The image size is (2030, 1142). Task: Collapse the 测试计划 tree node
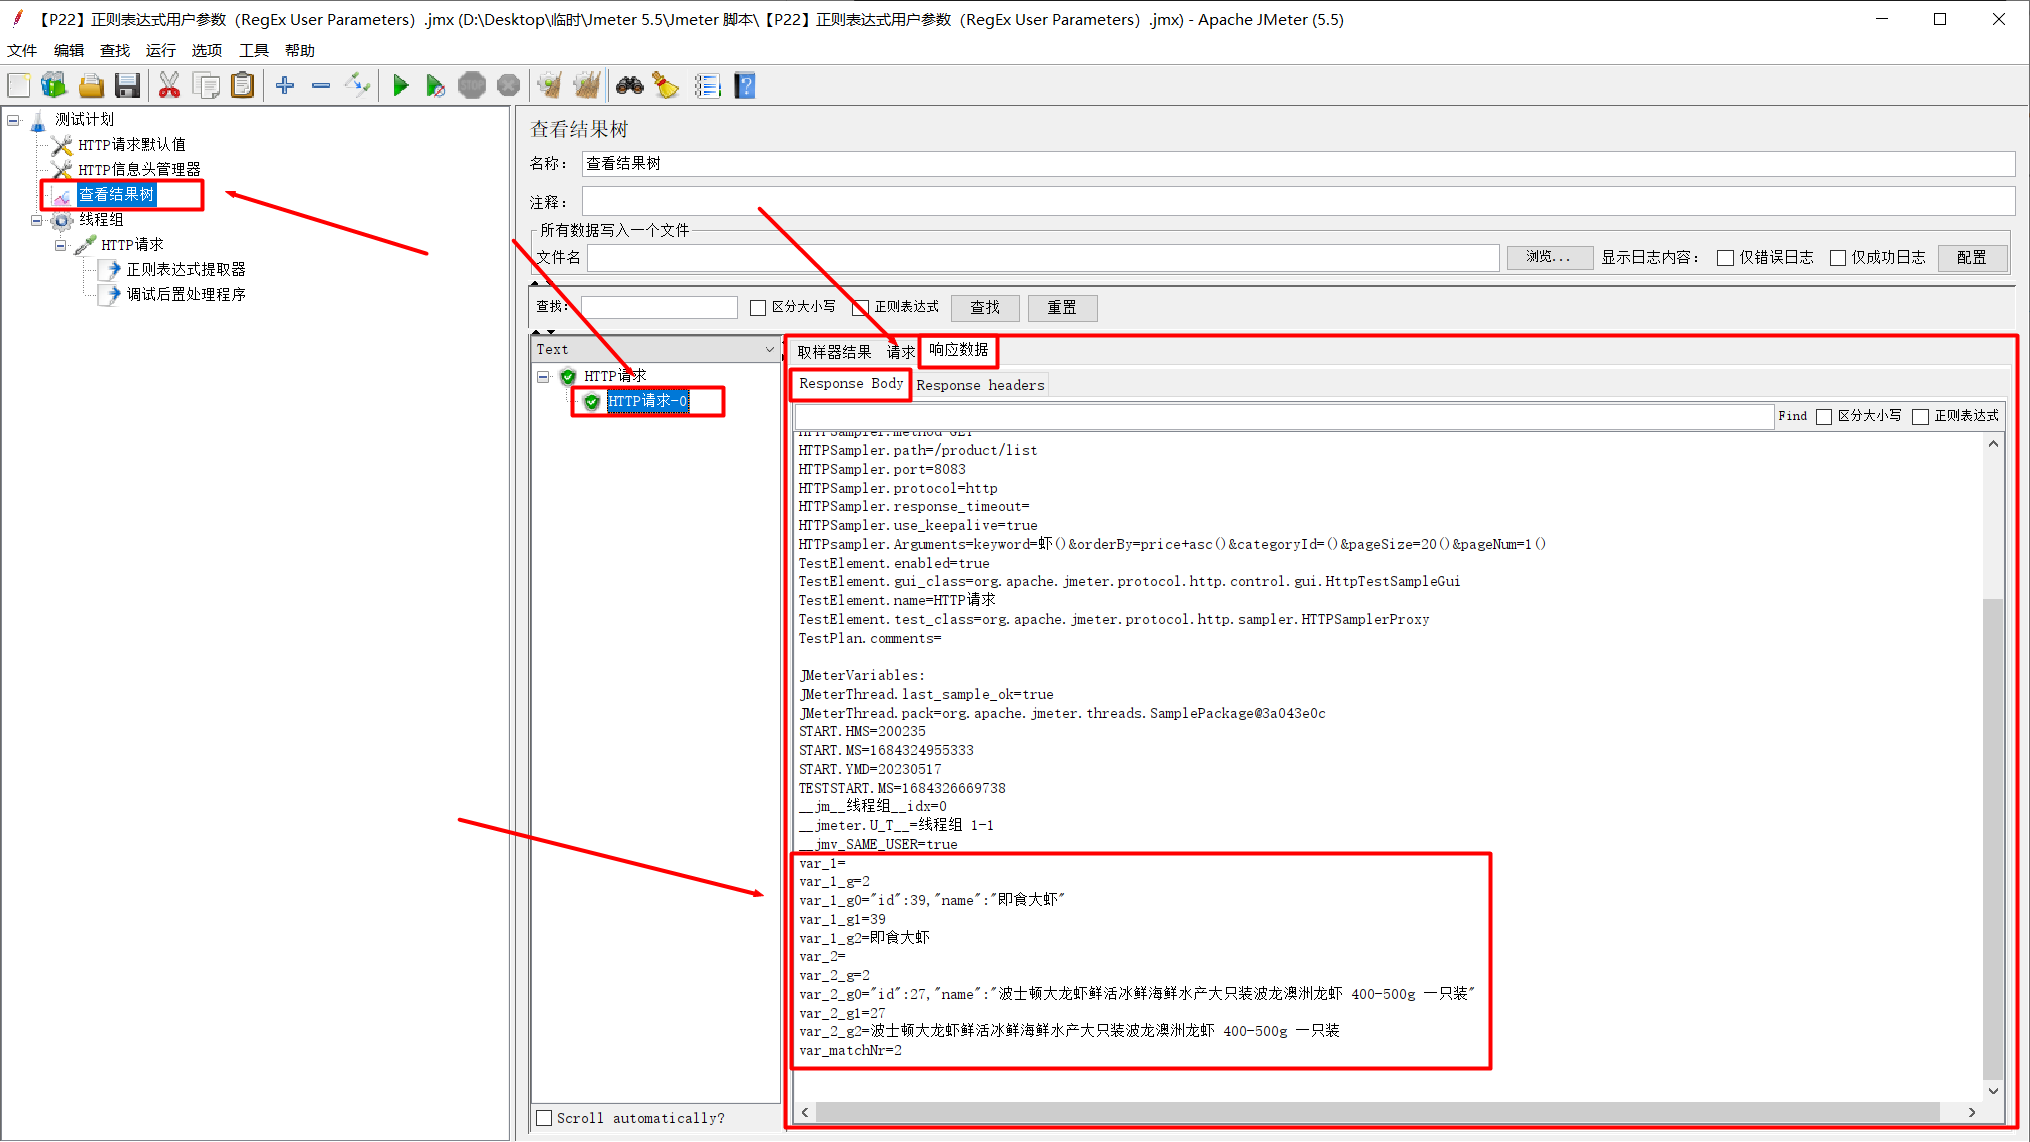pos(12,119)
